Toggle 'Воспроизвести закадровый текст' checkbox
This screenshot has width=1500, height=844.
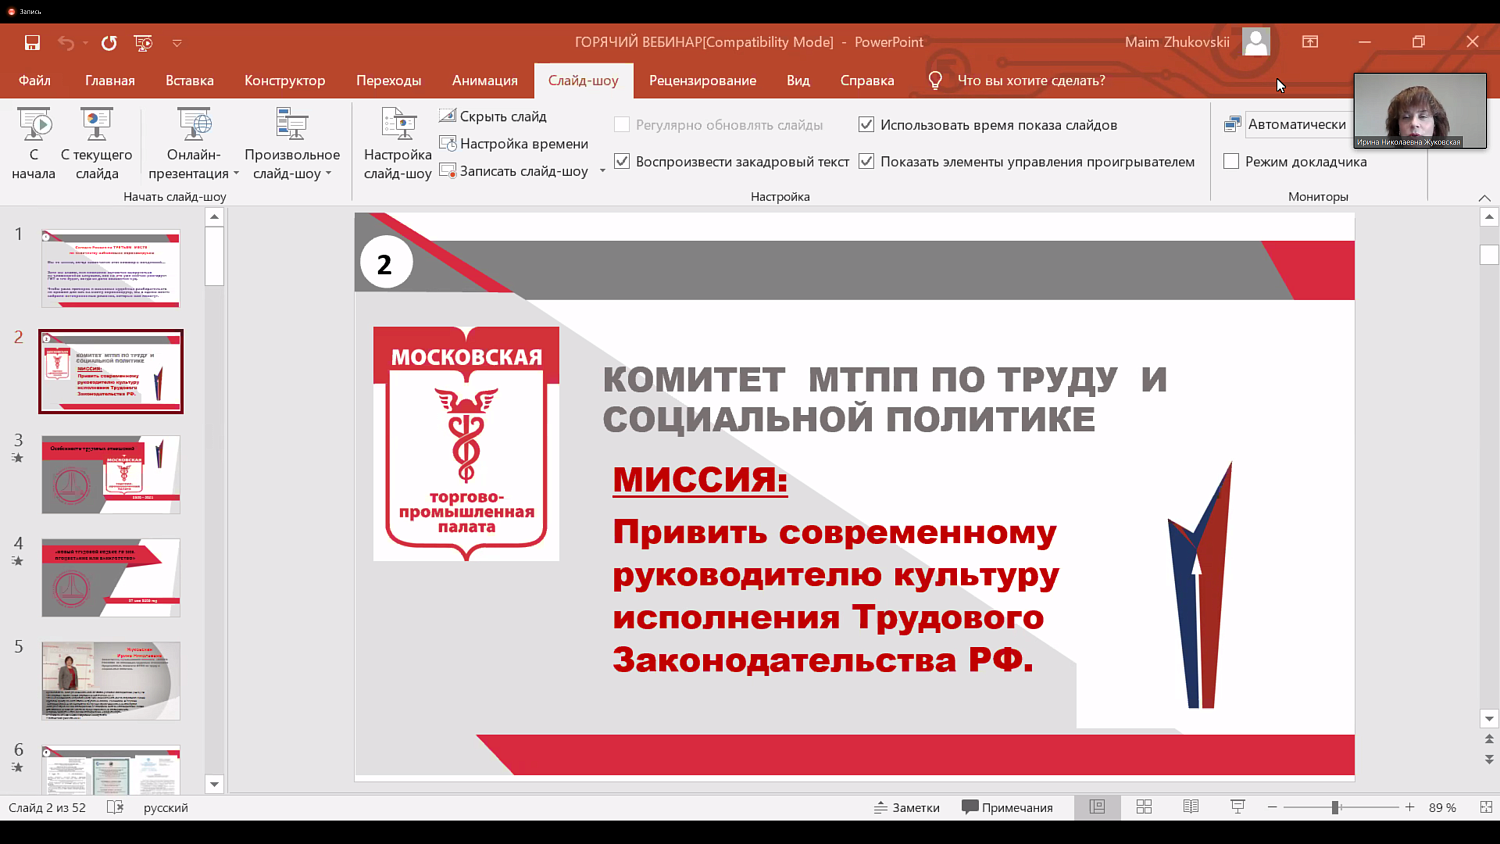coord(622,161)
